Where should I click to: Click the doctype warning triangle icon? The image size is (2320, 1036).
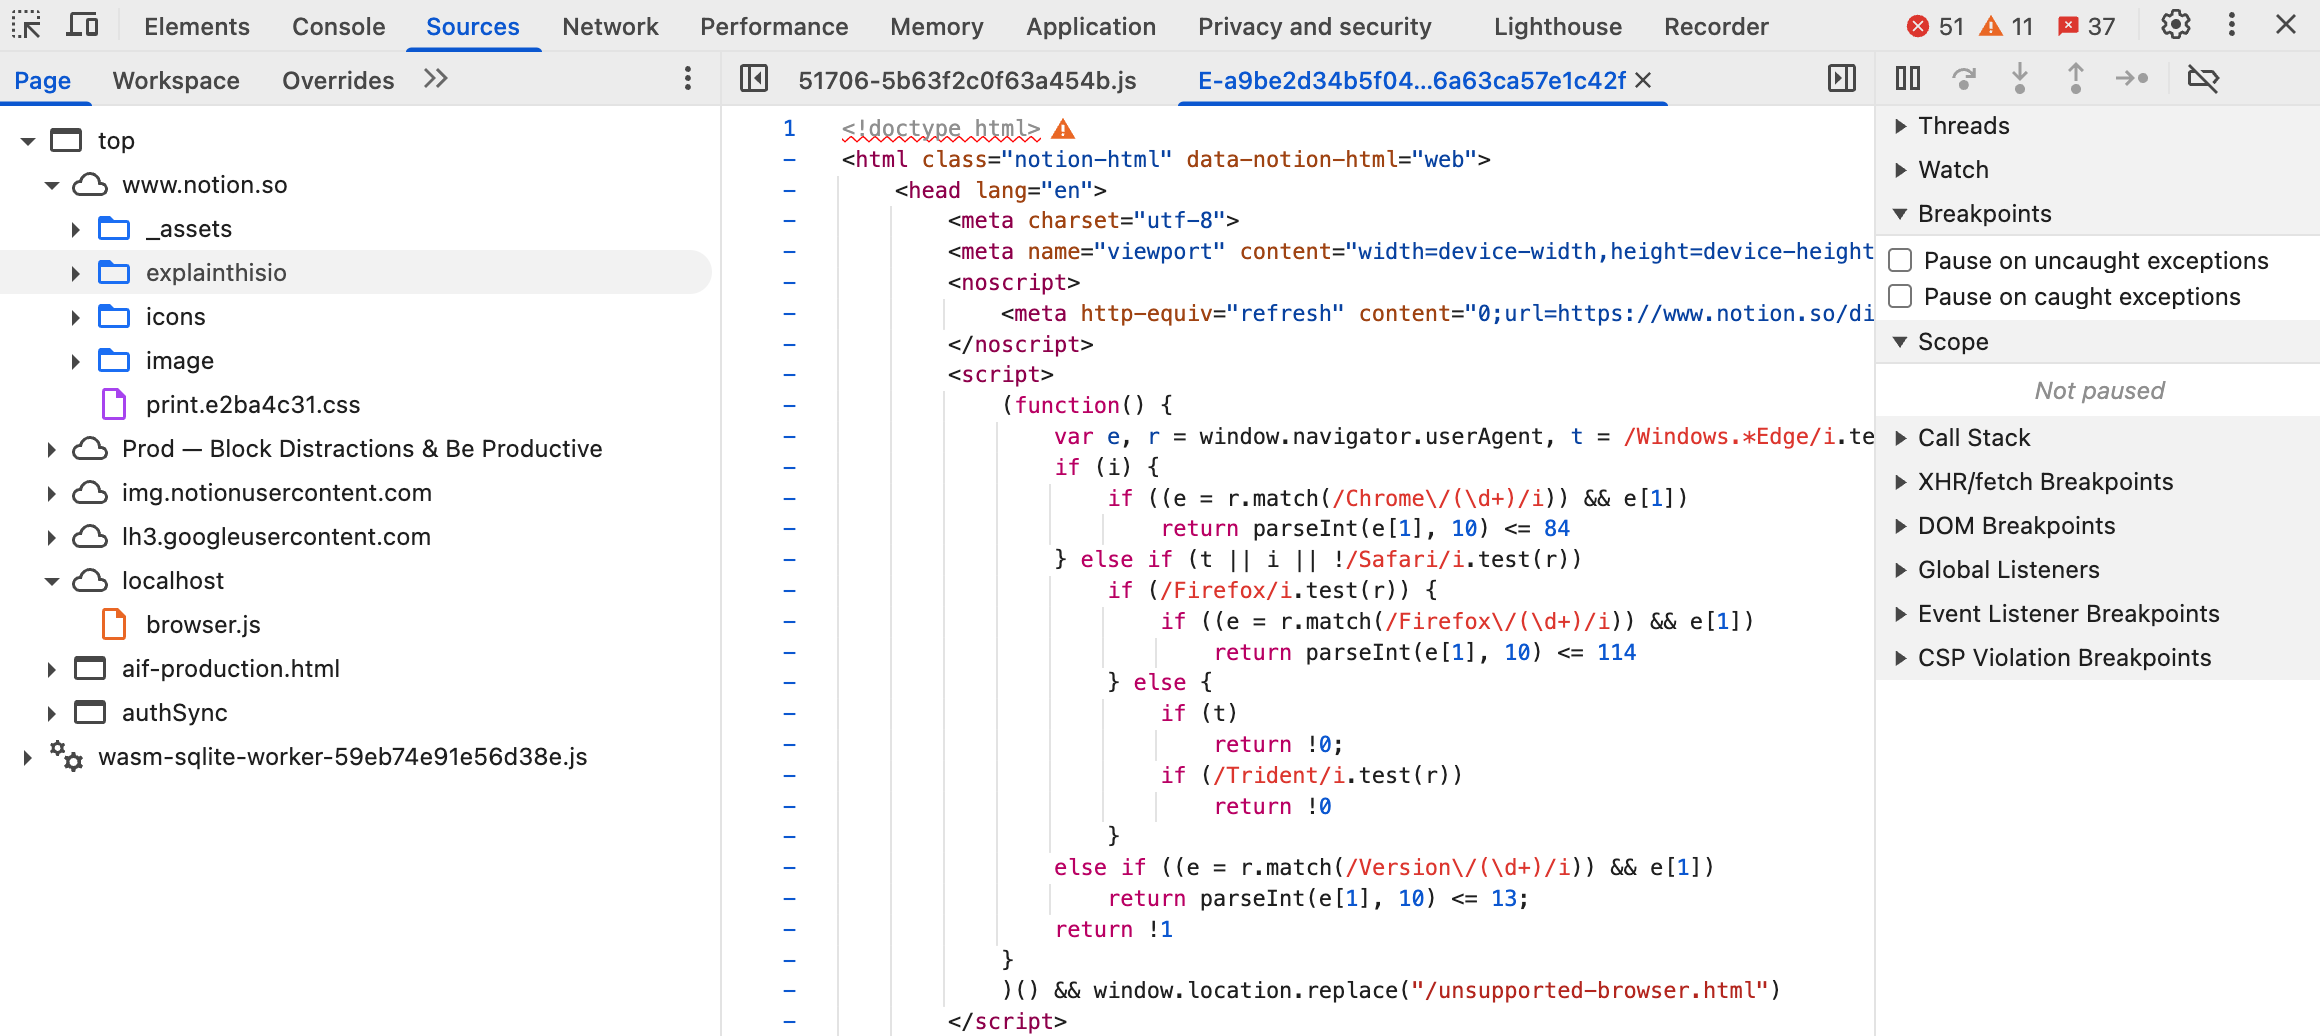tap(1063, 129)
